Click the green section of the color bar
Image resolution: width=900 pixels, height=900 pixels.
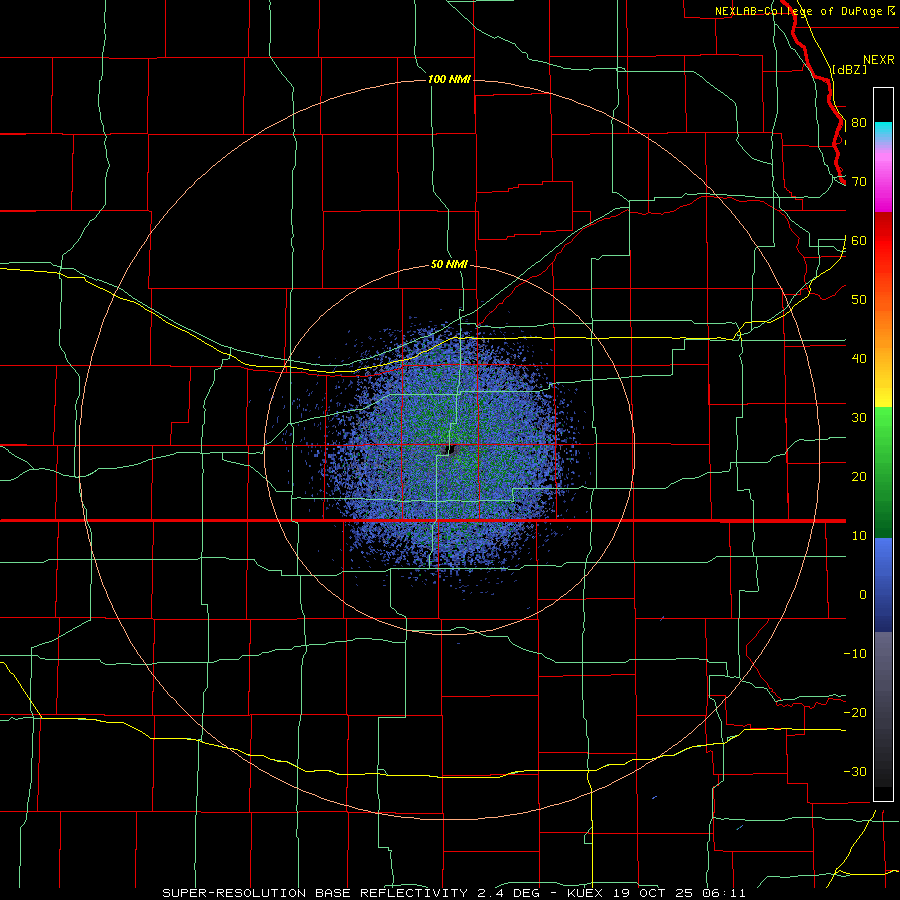883,472
